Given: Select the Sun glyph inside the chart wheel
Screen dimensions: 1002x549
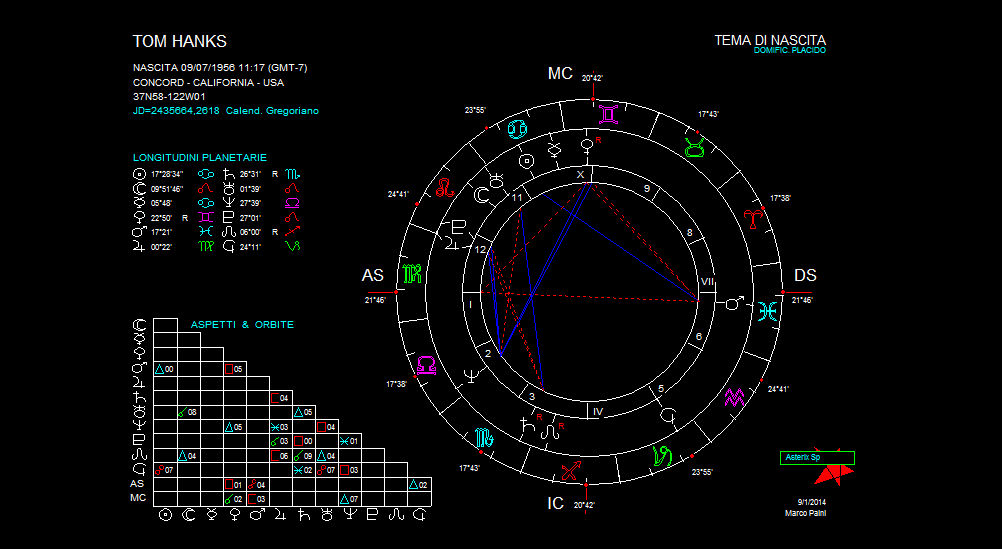Looking at the screenshot, I should click(x=526, y=161).
